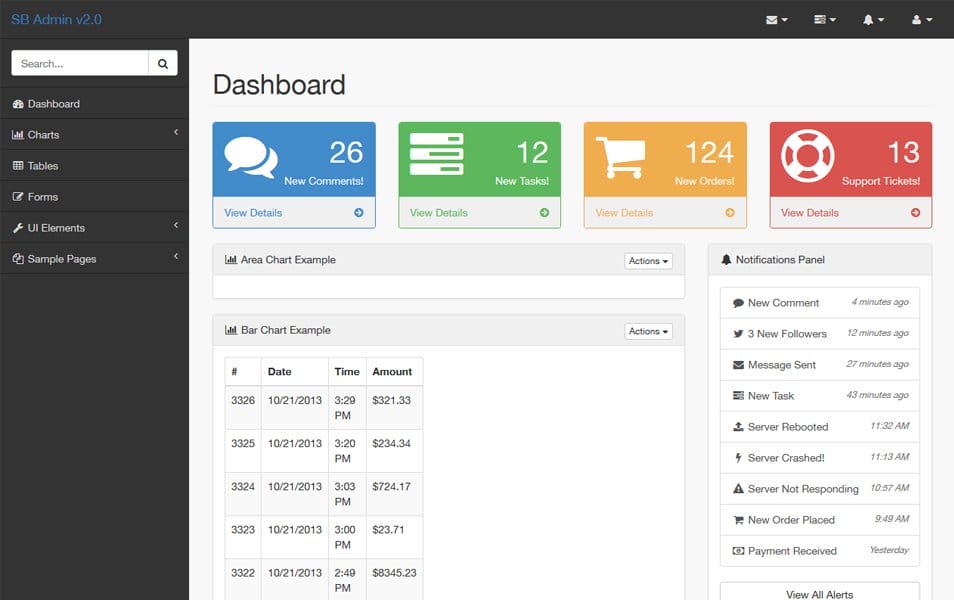Expand the Sample Pages submenu
Viewport: 954px width, 600px height.
60,258
